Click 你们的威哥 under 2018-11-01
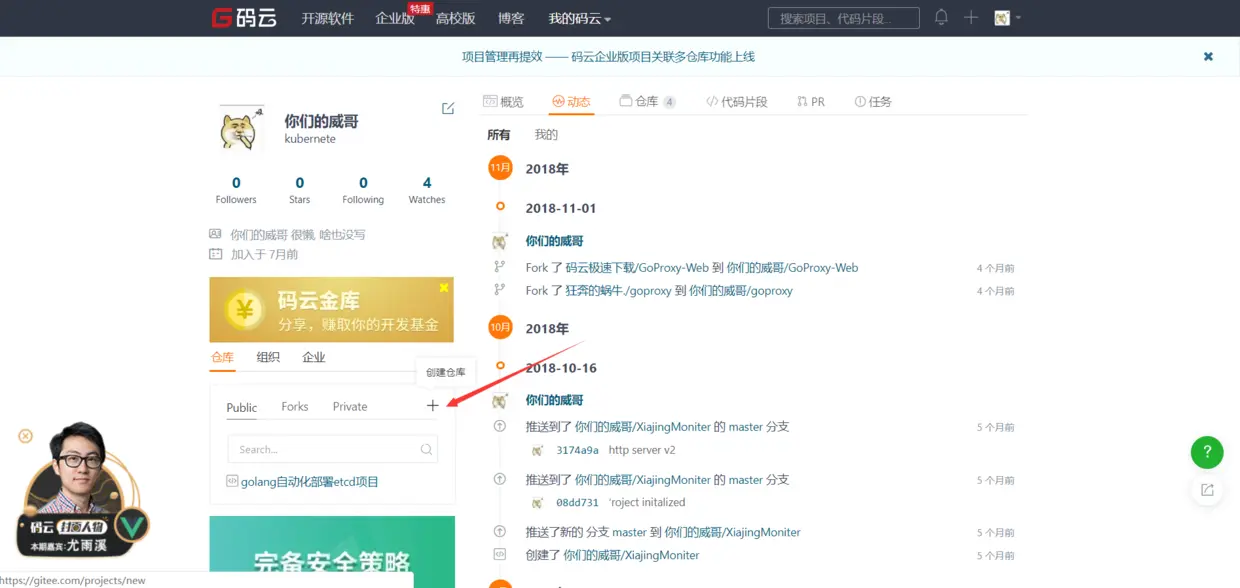Viewport: 1240px width, 588px height. pyautogui.click(x=554, y=241)
